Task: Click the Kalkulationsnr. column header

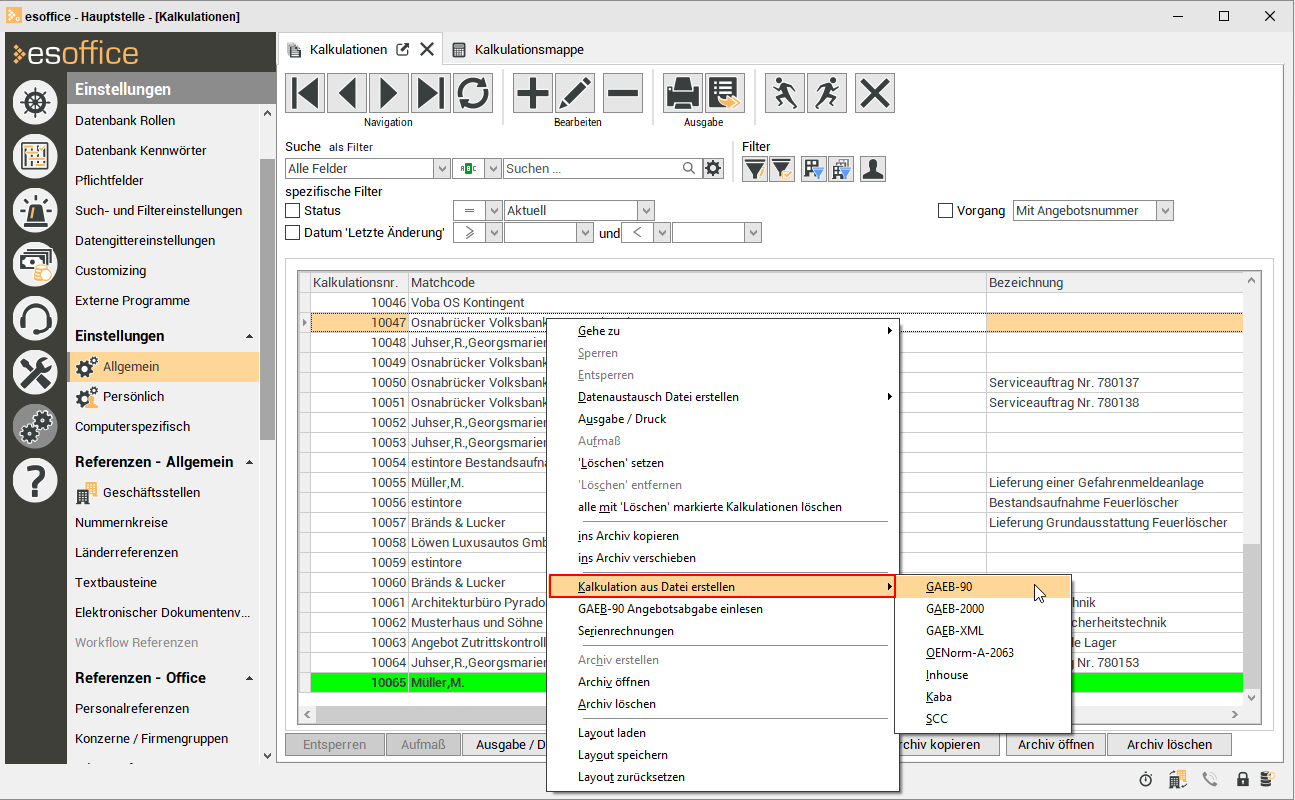Action: pos(358,283)
